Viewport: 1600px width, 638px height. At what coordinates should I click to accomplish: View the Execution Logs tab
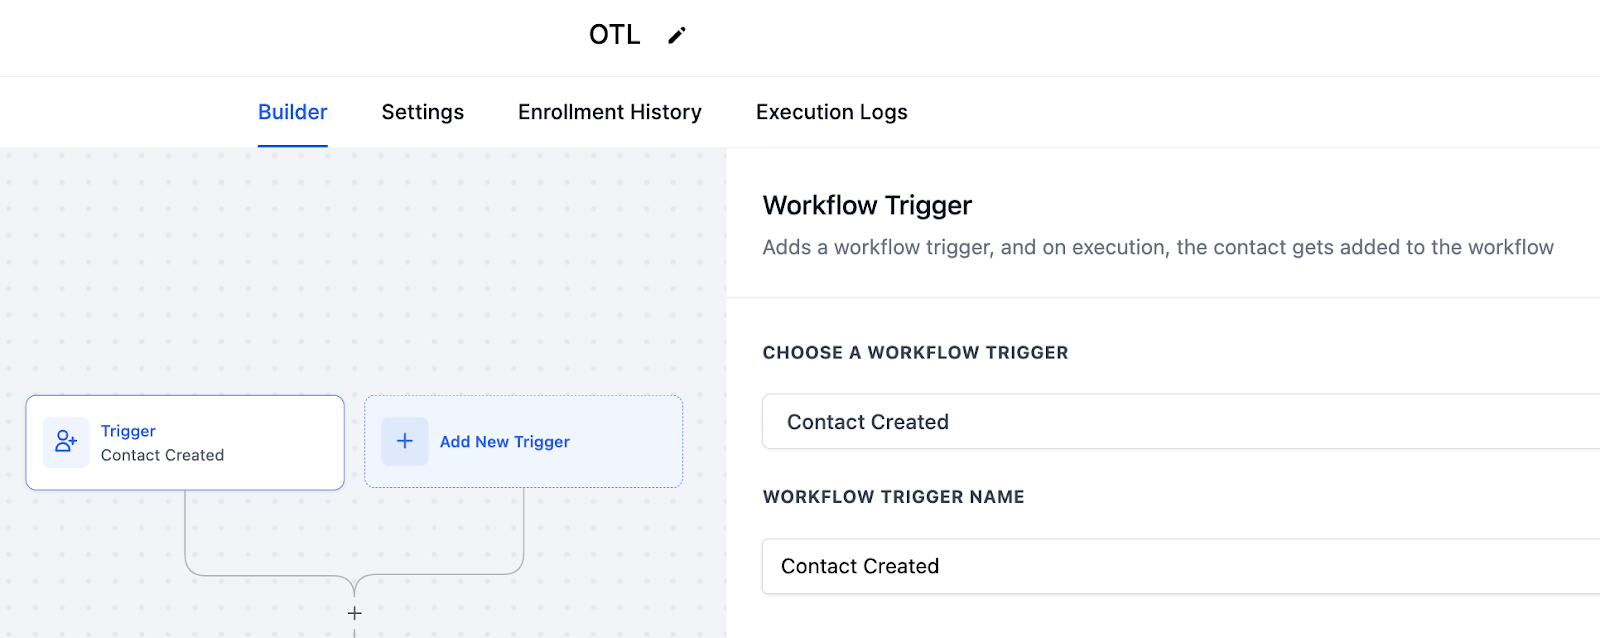[x=832, y=112]
